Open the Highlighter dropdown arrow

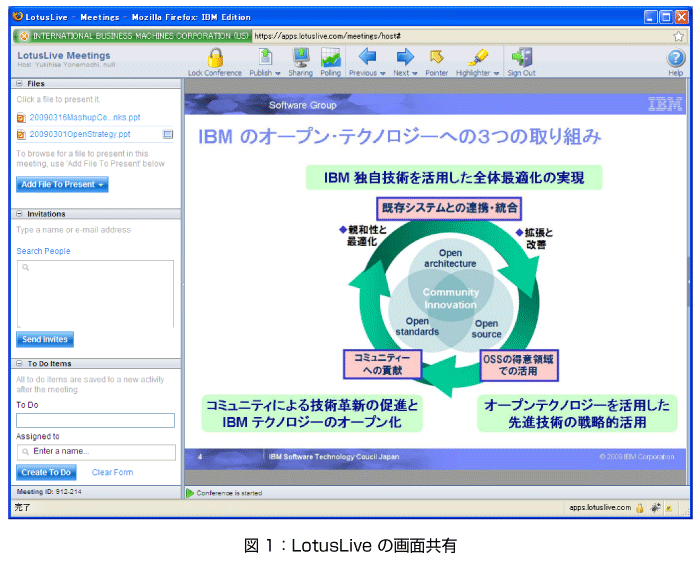[x=496, y=73]
